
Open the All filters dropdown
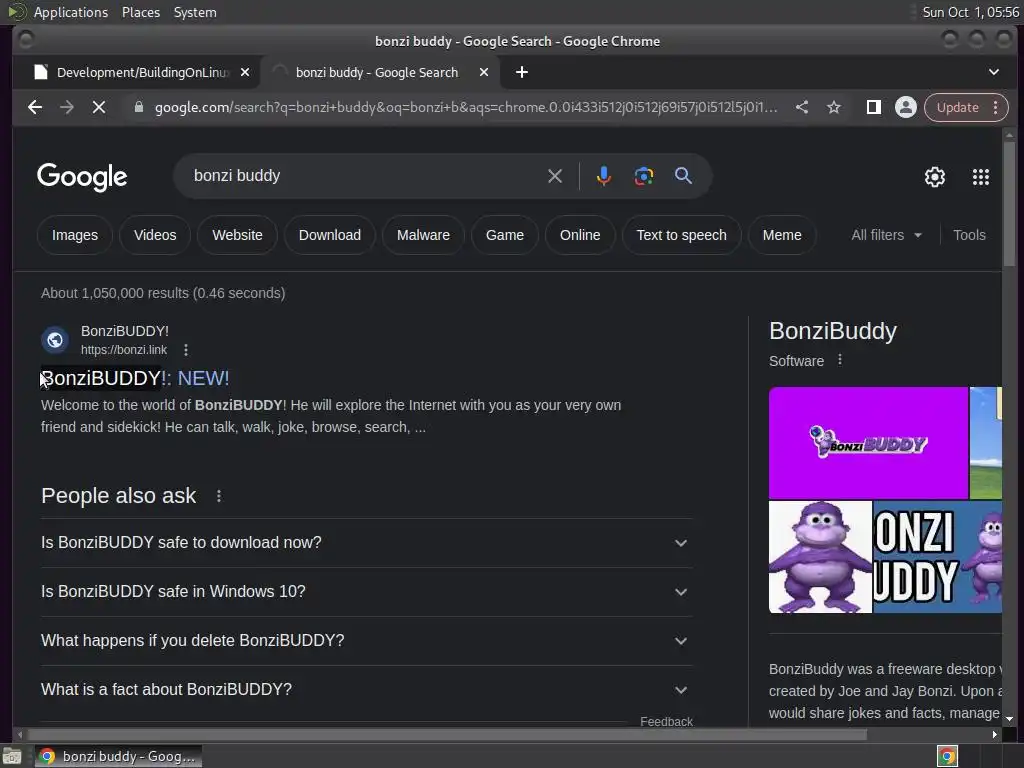click(x=887, y=235)
